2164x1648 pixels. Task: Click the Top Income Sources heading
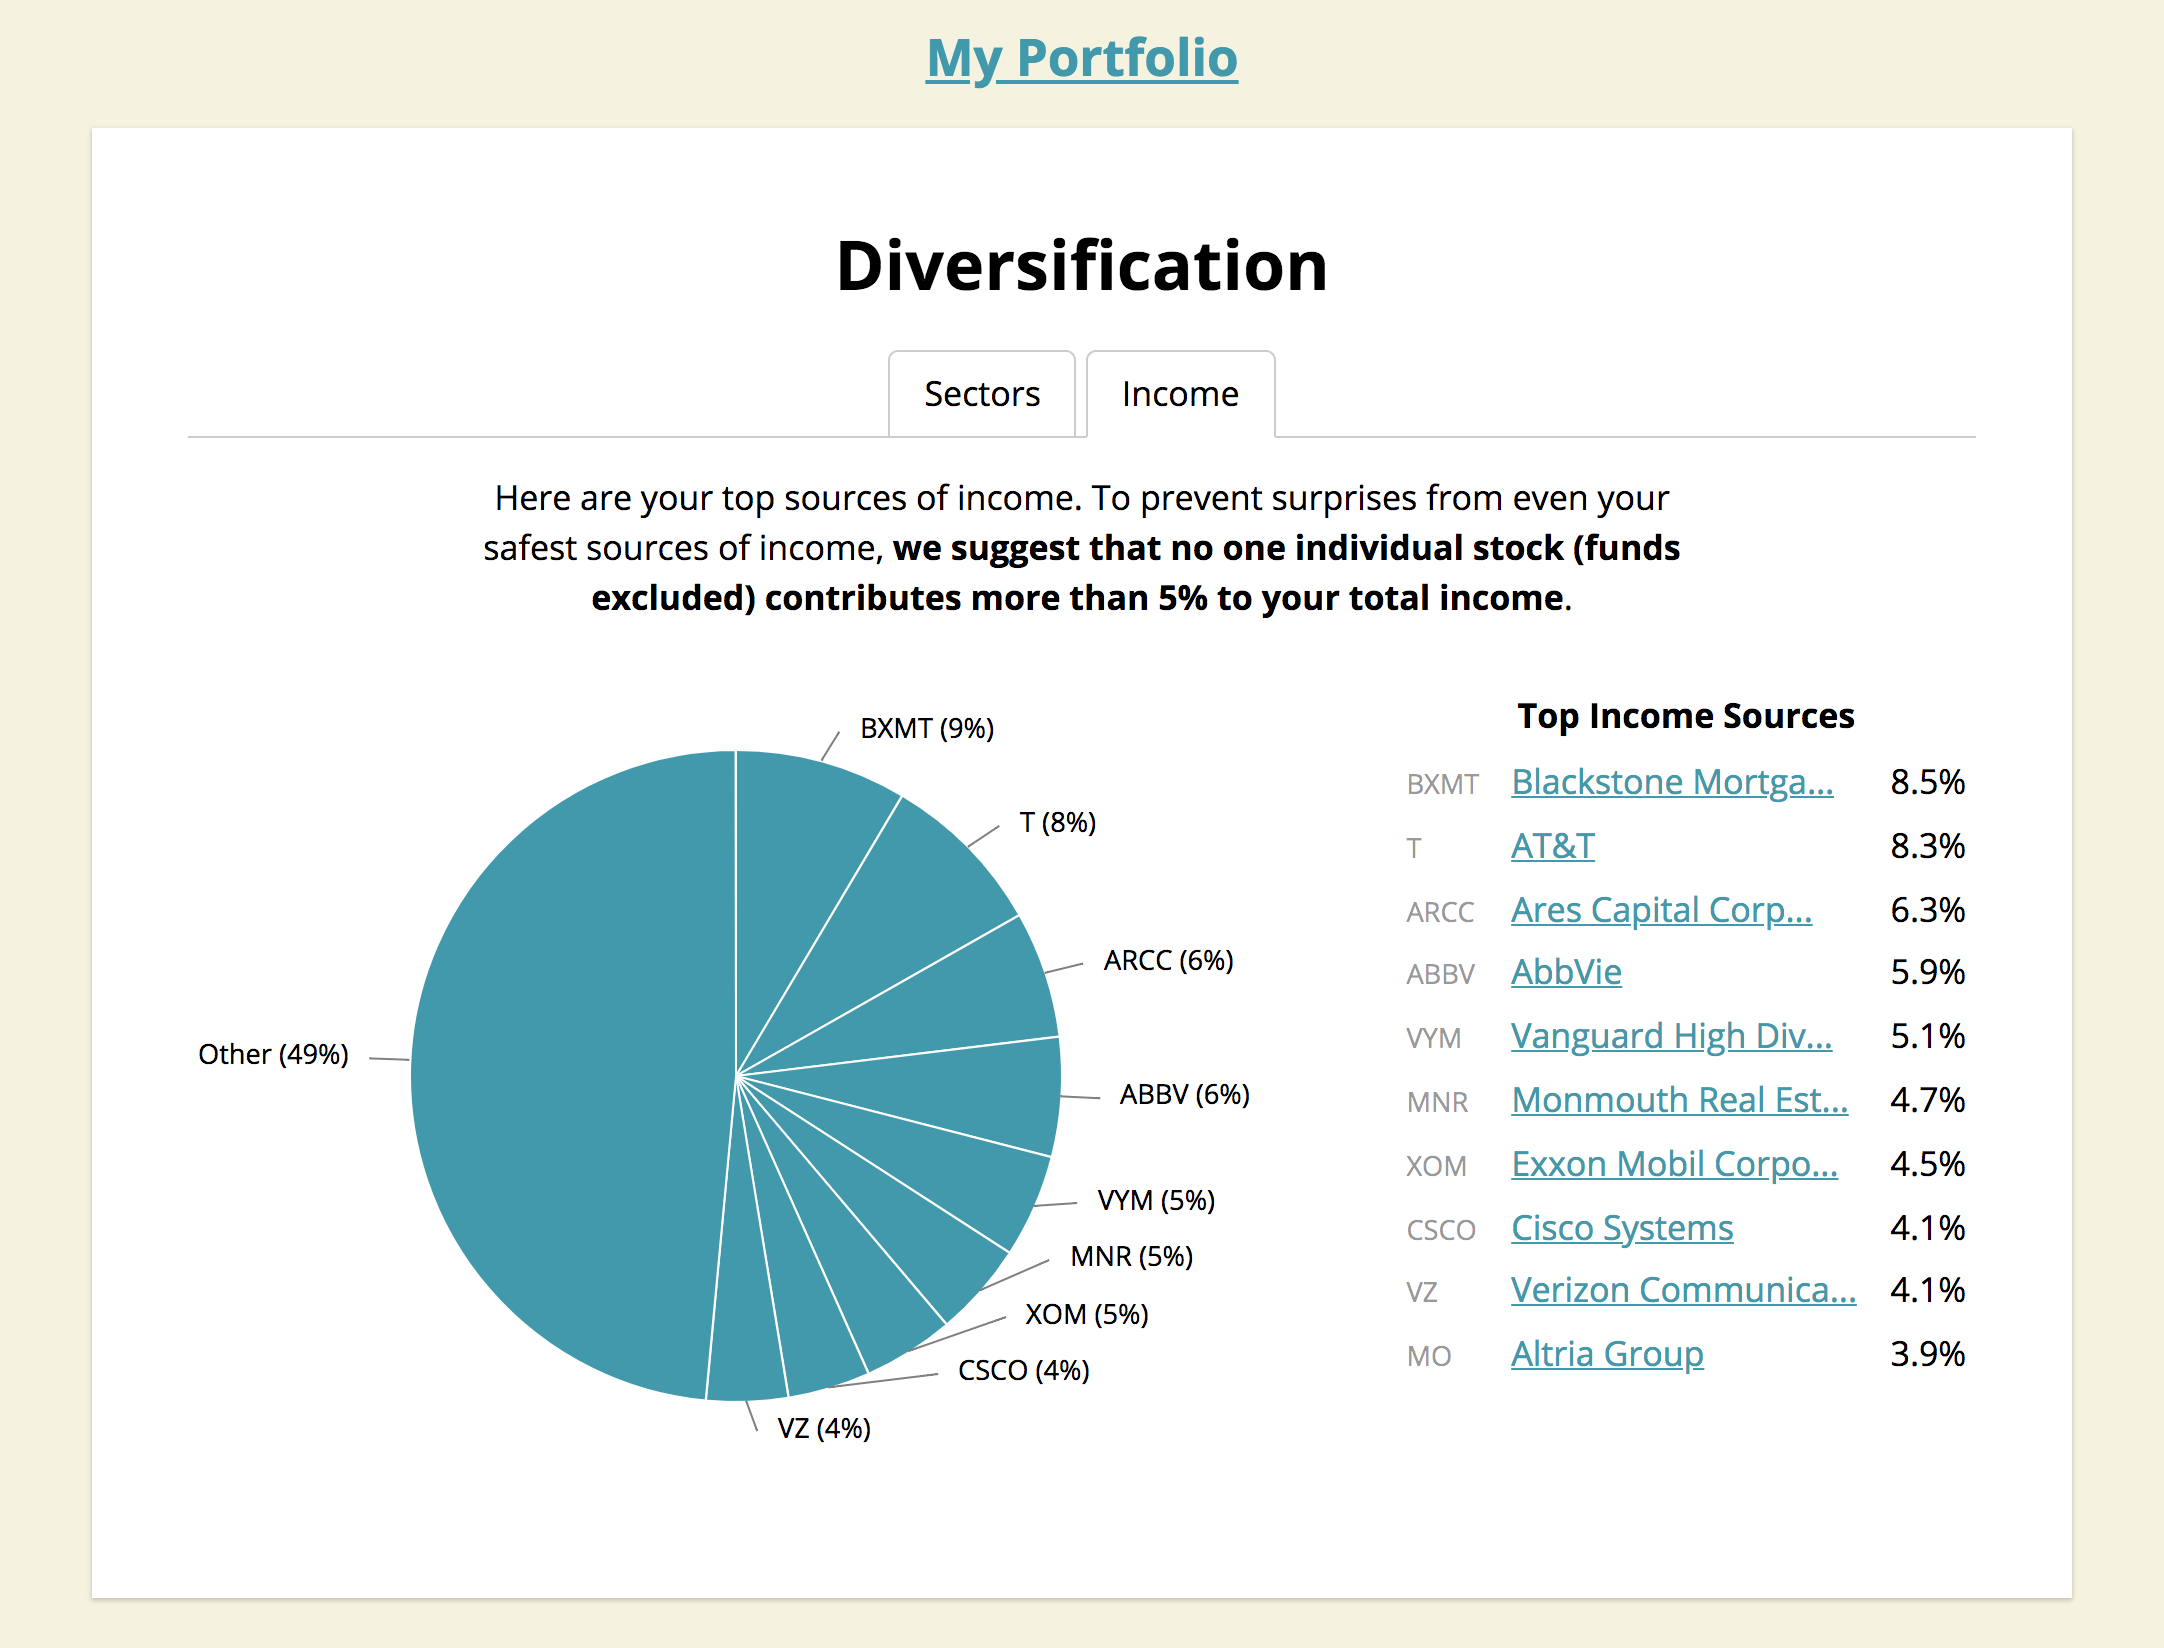1685,716
